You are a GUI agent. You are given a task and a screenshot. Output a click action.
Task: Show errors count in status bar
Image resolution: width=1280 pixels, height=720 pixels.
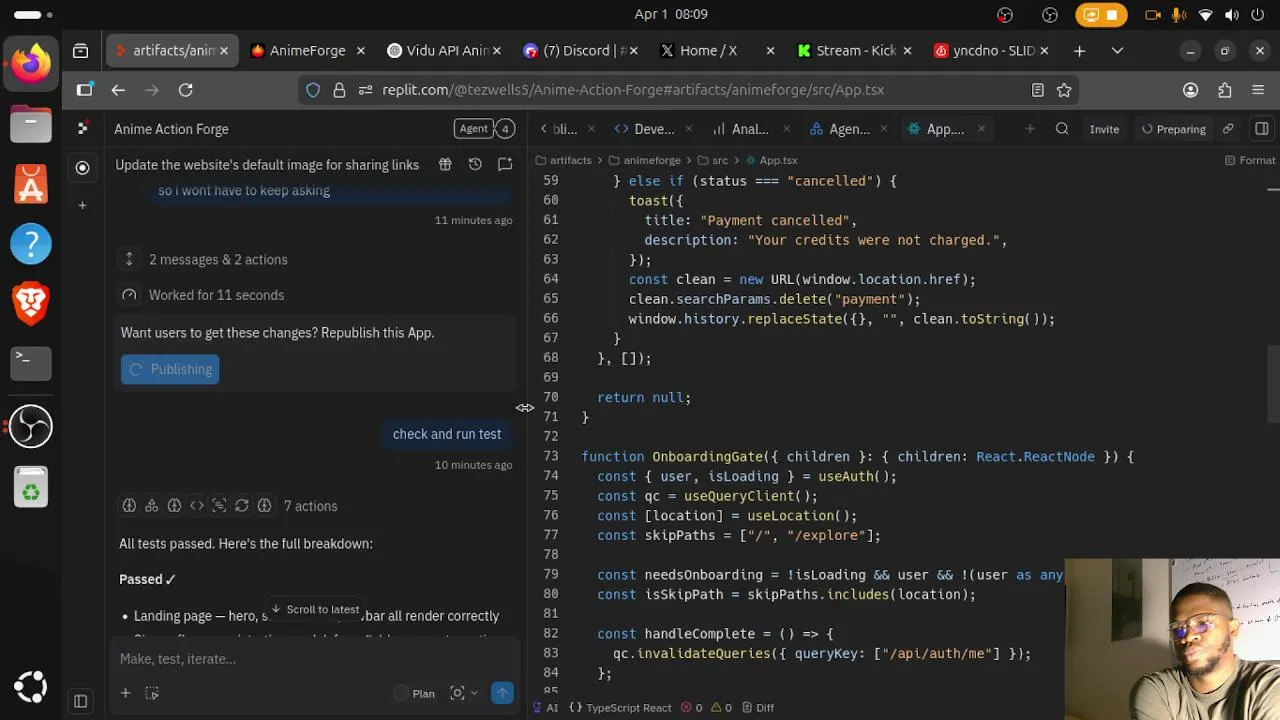tap(691, 707)
